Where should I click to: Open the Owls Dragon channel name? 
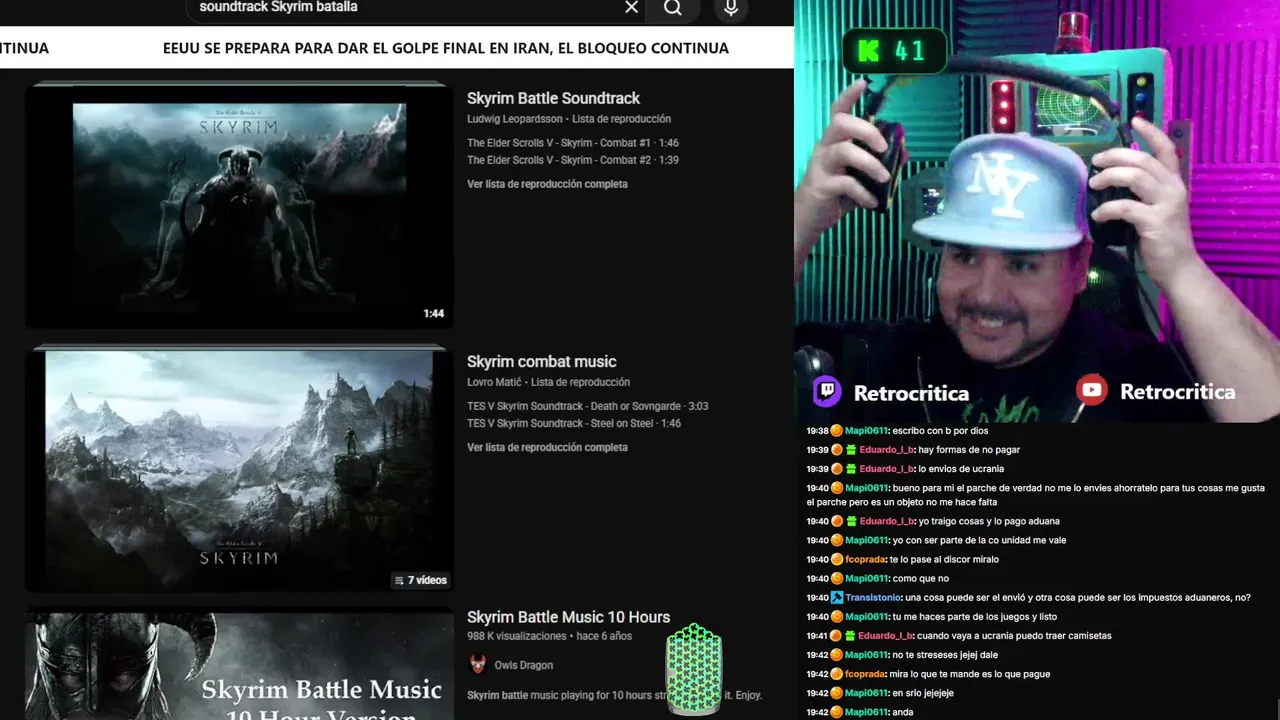click(523, 665)
